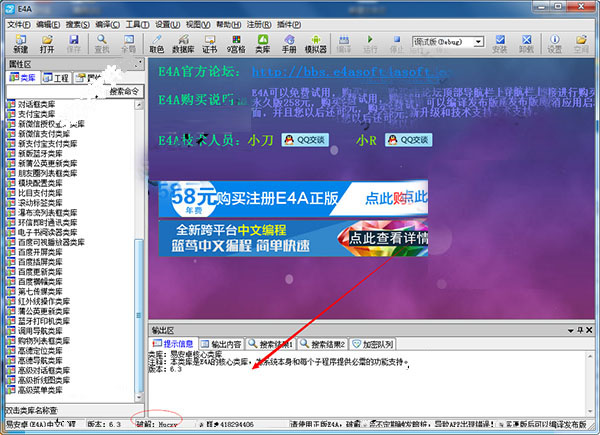The image size is (600, 435).
Task: Open the 数据库 database tool
Action: point(183,44)
